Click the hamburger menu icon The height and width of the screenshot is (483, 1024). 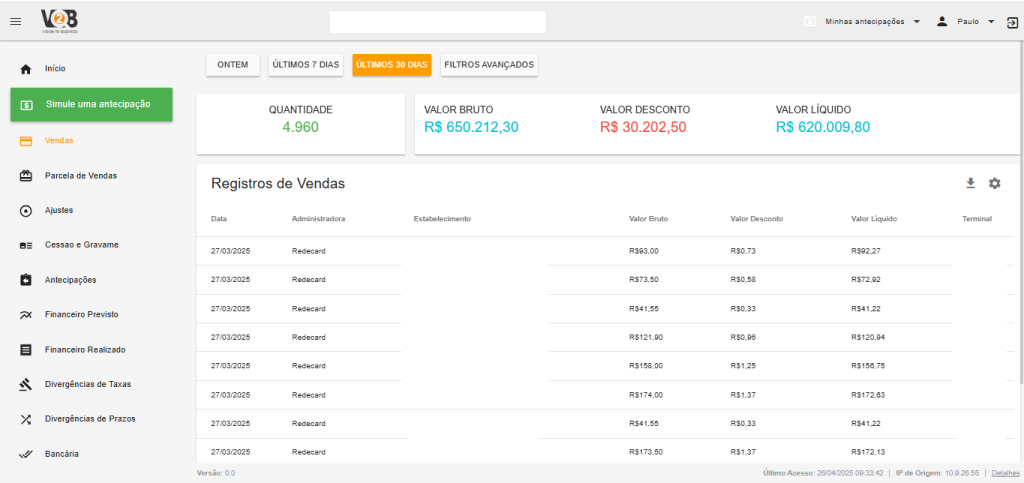(15, 22)
